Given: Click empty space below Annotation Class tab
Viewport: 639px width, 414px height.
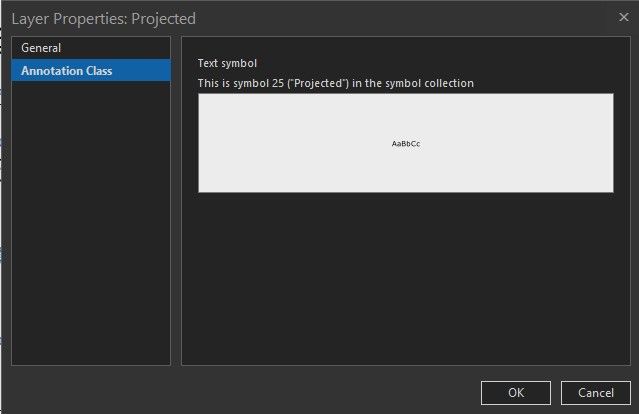Looking at the screenshot, I should [90, 220].
